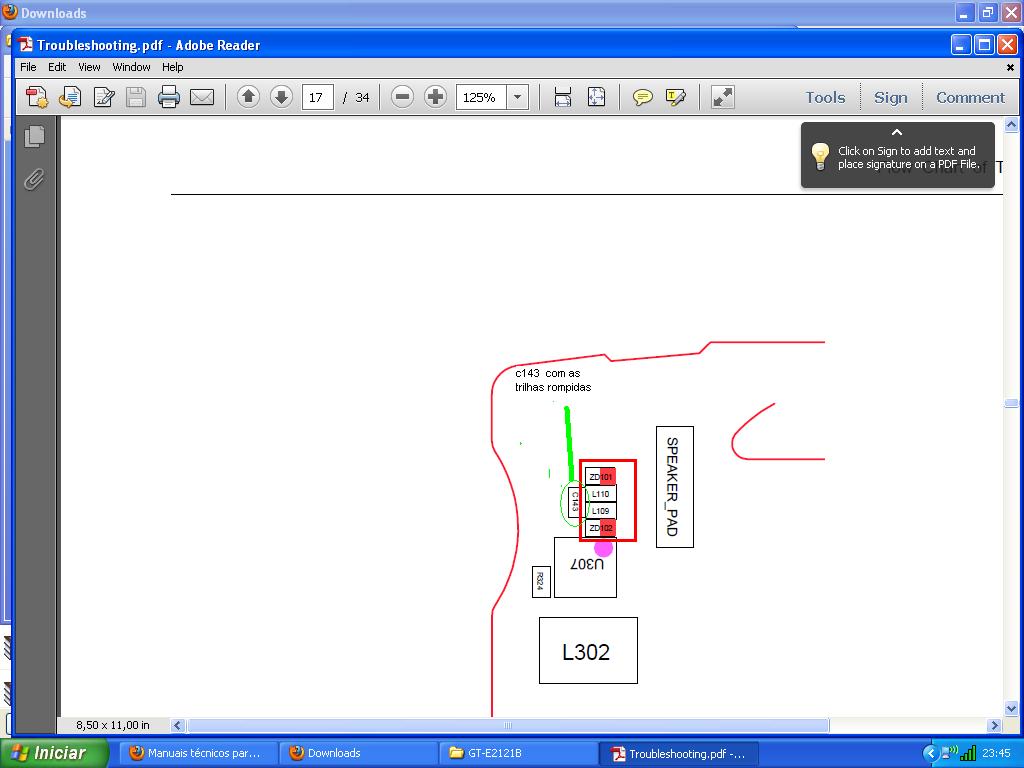Image resolution: width=1024 pixels, height=768 pixels.
Task: Switch to Downloads taskbar item
Action: [358, 753]
